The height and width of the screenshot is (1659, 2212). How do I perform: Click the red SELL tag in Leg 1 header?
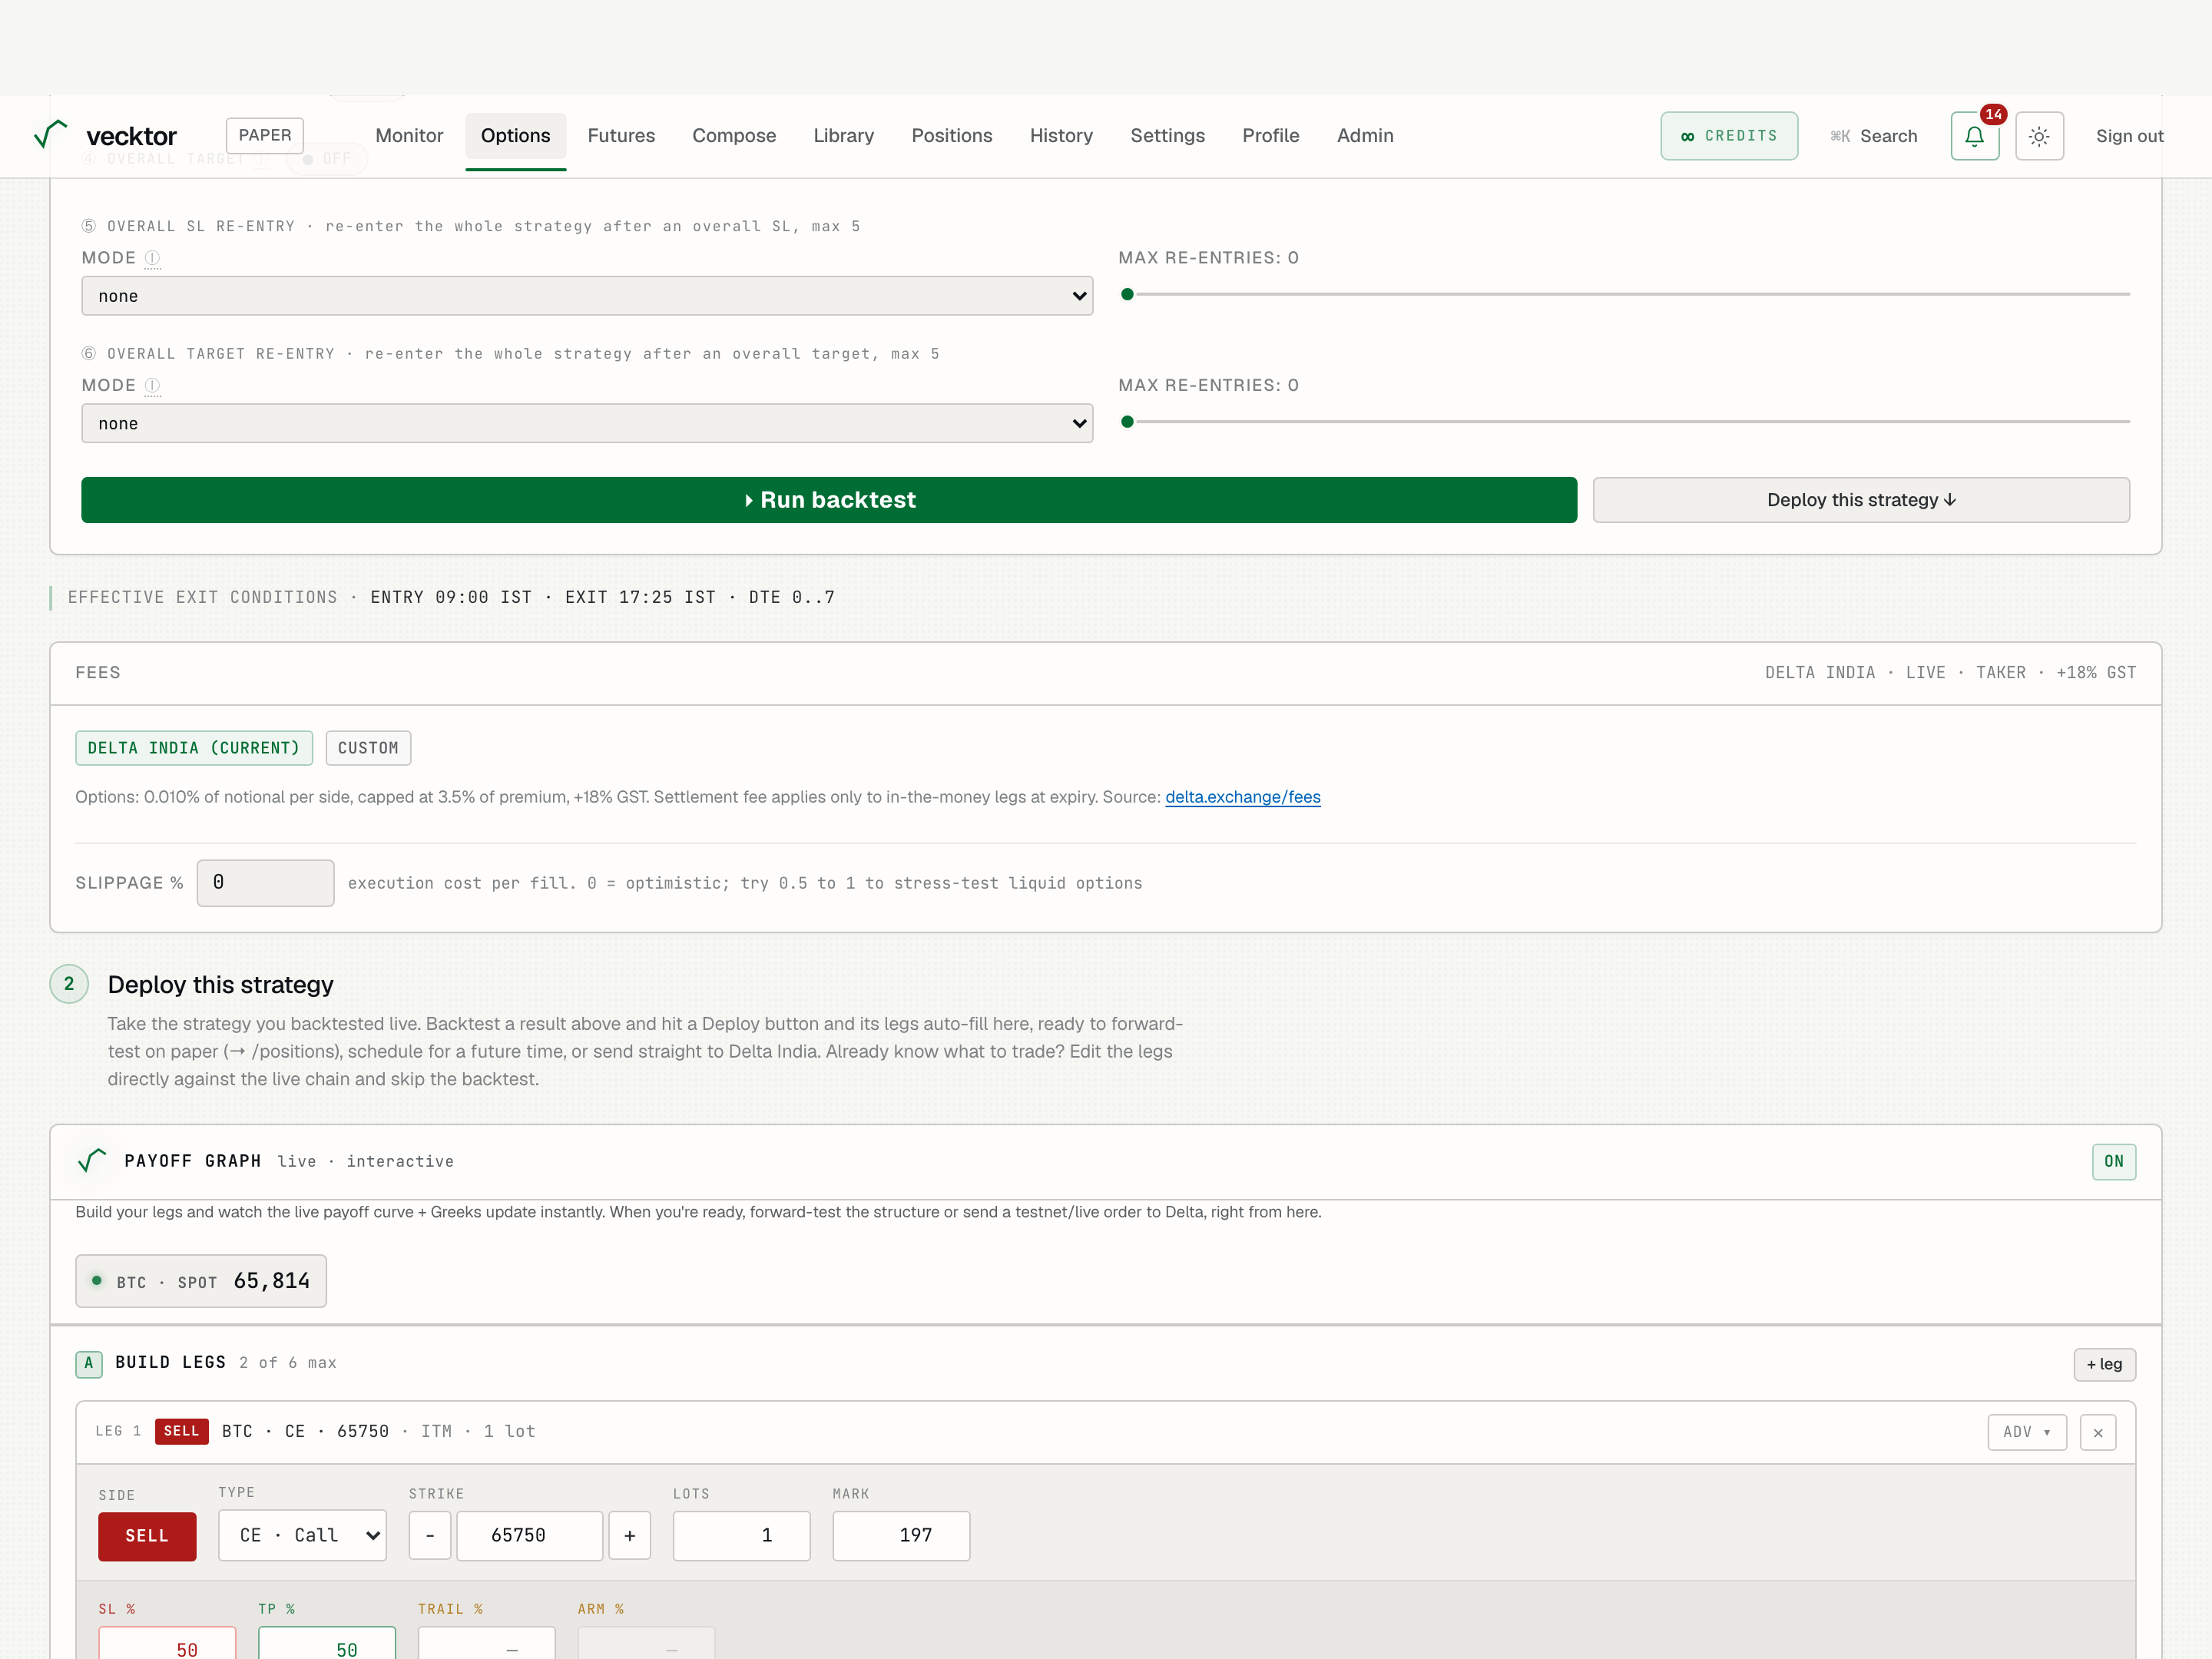181,1431
